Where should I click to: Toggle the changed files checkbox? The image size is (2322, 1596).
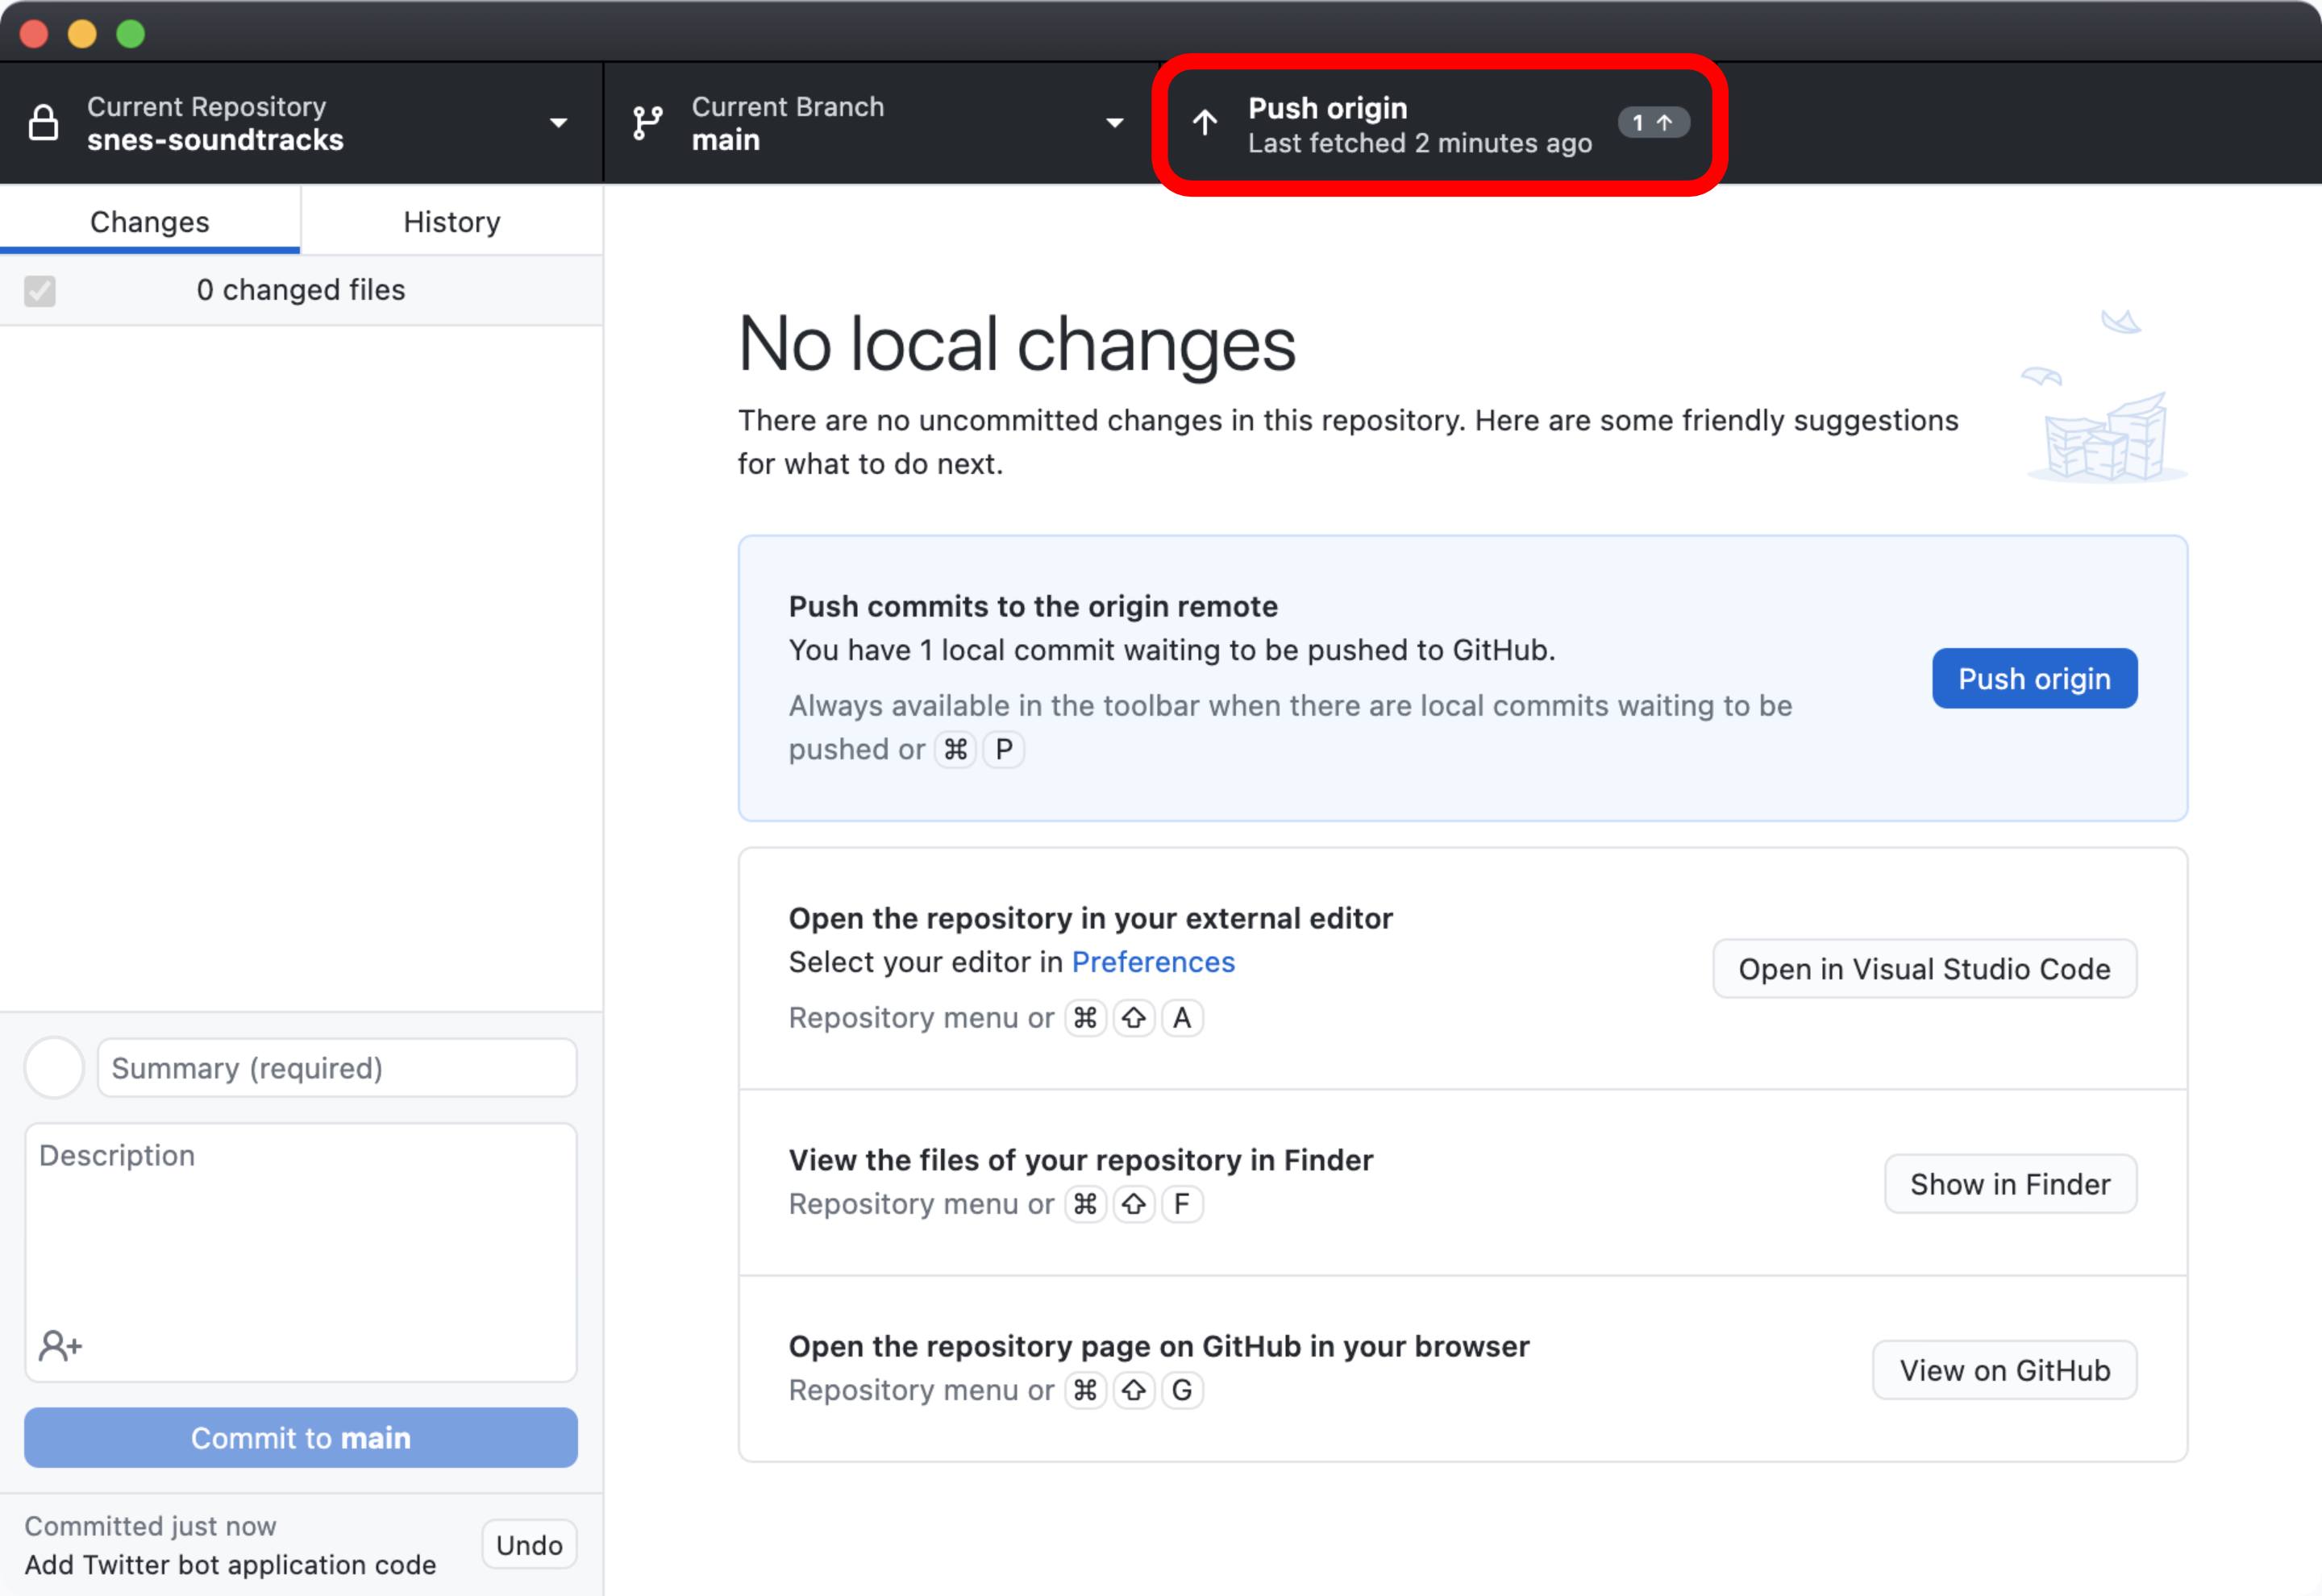[39, 290]
